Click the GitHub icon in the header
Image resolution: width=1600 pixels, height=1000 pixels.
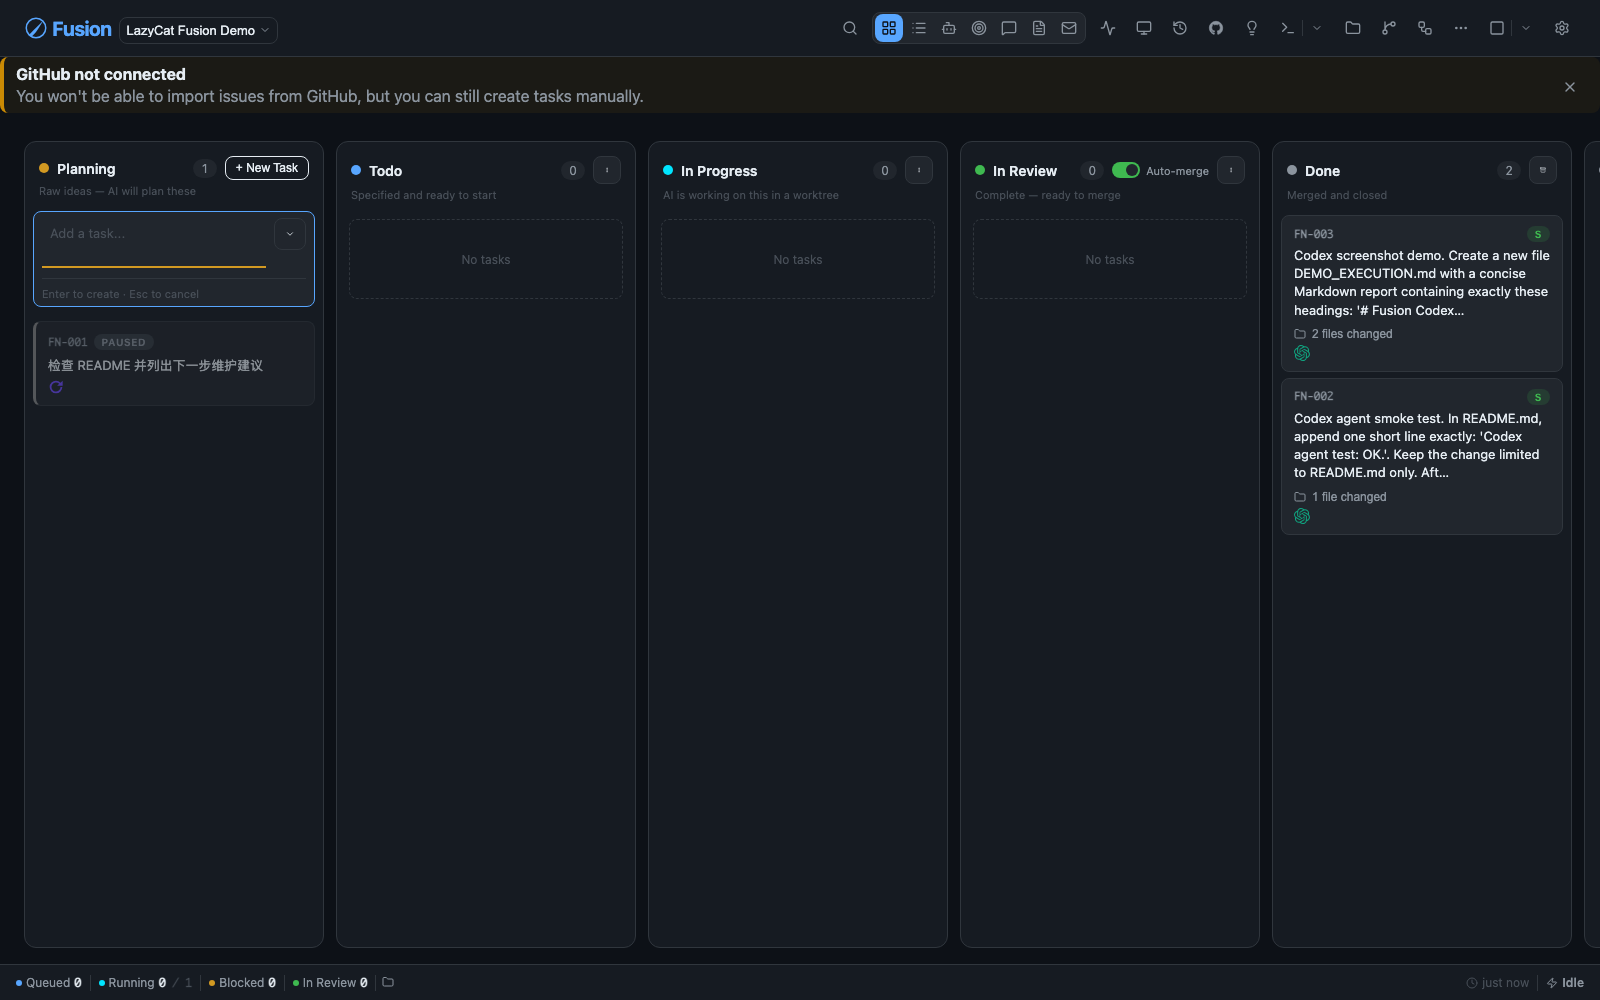pyautogui.click(x=1216, y=28)
